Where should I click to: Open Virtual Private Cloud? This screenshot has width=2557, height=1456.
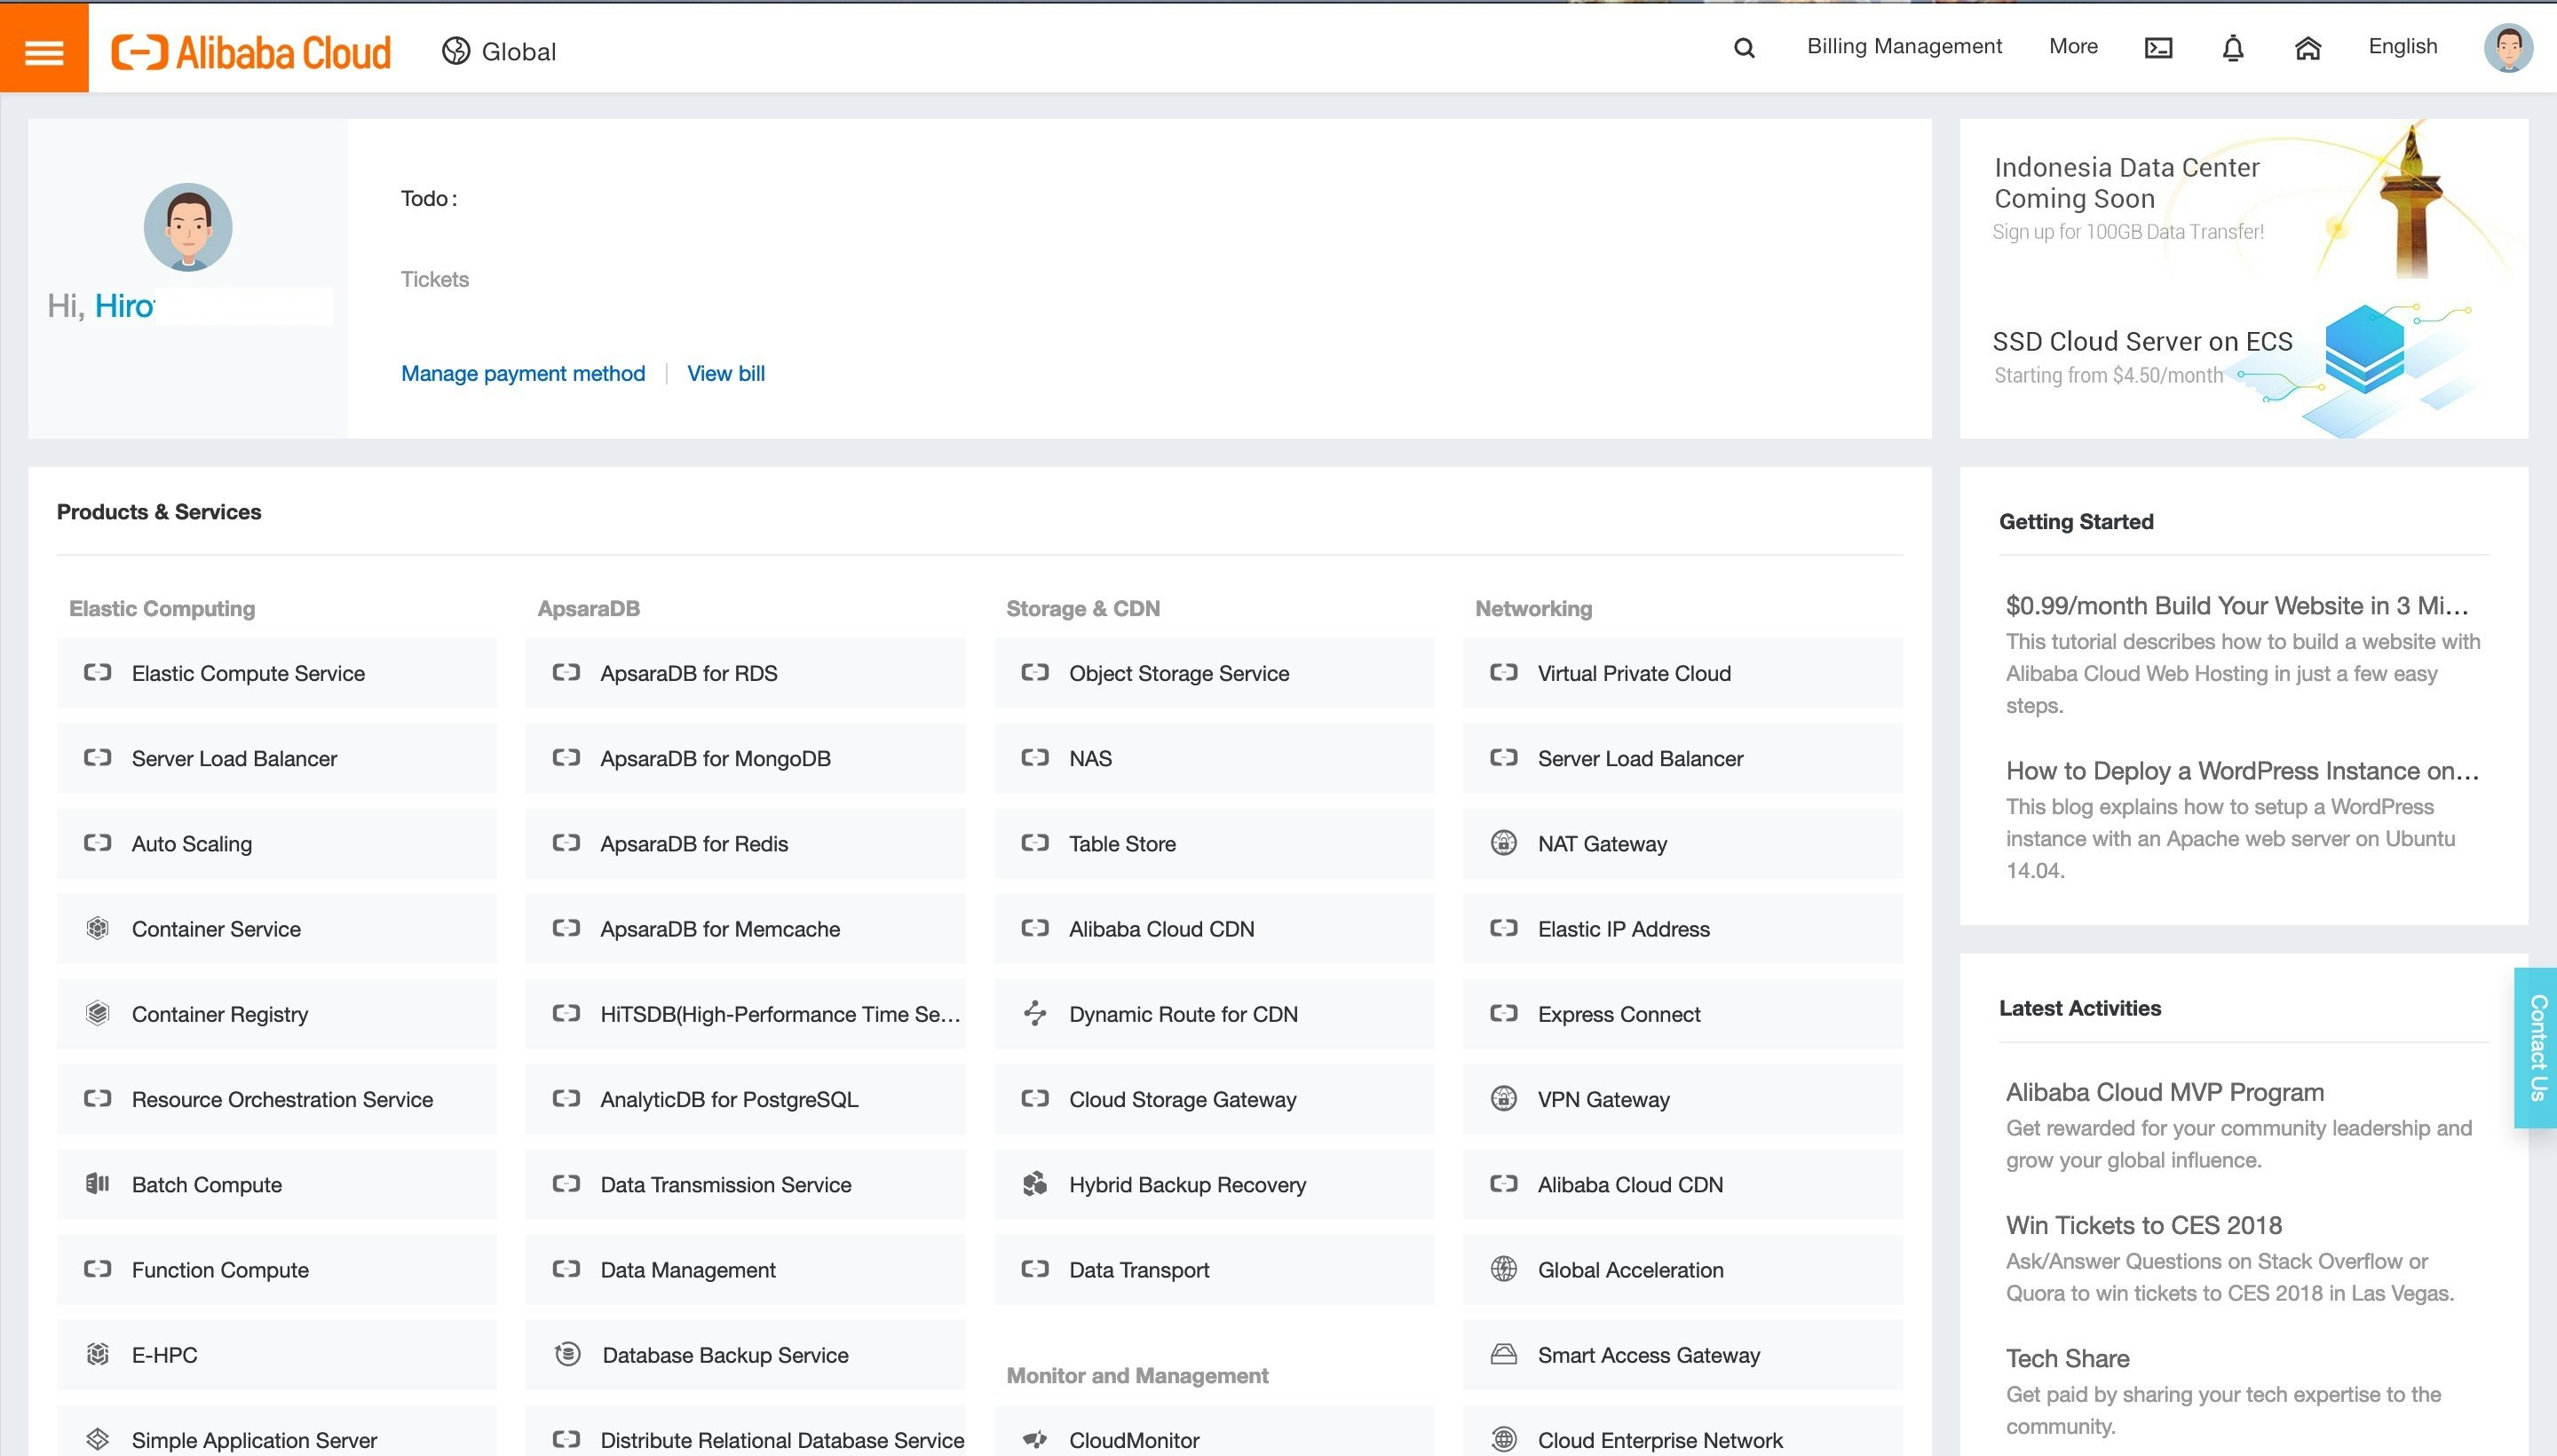[1683, 672]
